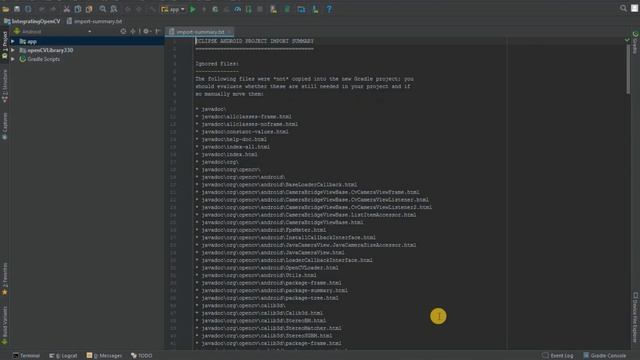Click the Scroll from Source target icon
Viewport: 640px width, 360px height.
point(123,31)
